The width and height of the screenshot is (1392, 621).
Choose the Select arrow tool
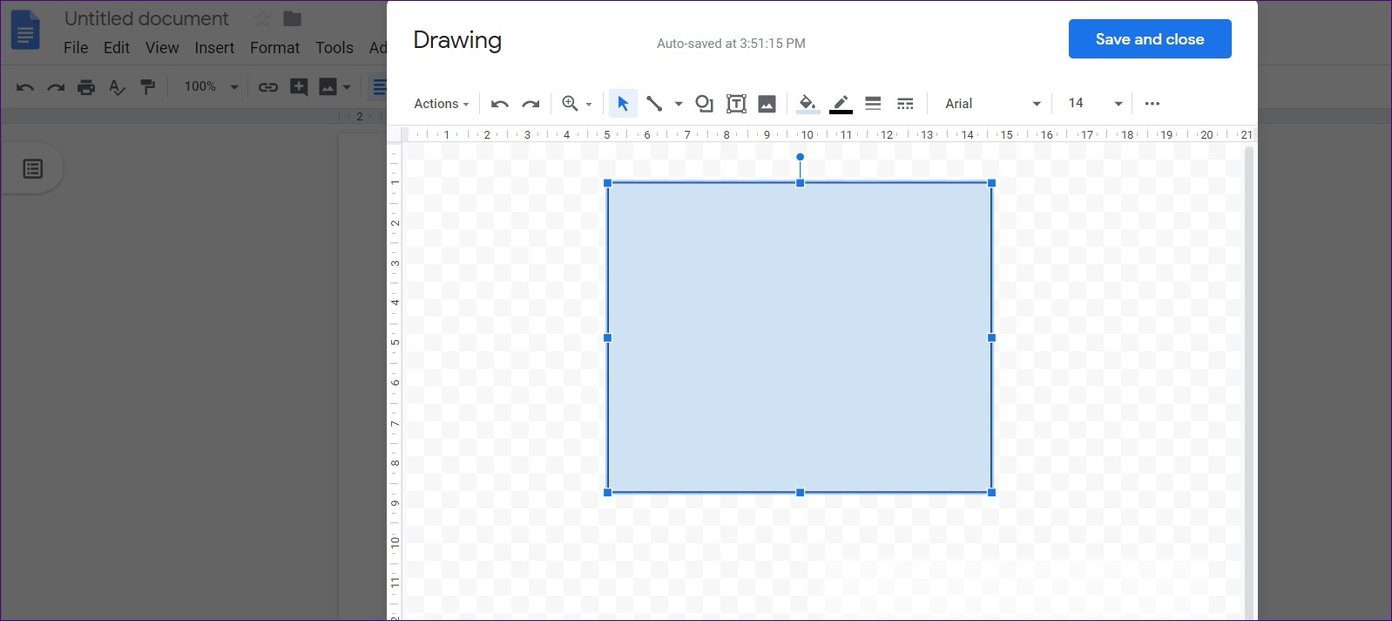pyautogui.click(x=623, y=104)
